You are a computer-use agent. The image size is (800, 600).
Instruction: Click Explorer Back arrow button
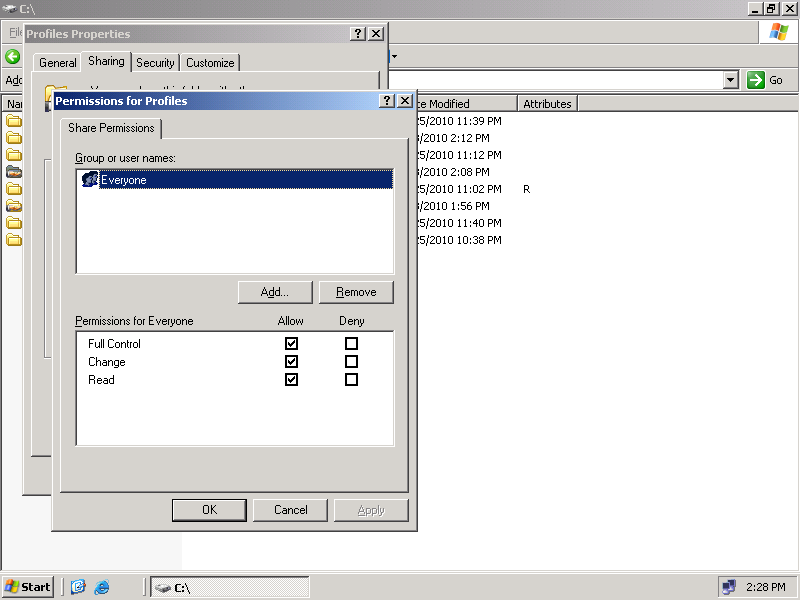(x=13, y=57)
